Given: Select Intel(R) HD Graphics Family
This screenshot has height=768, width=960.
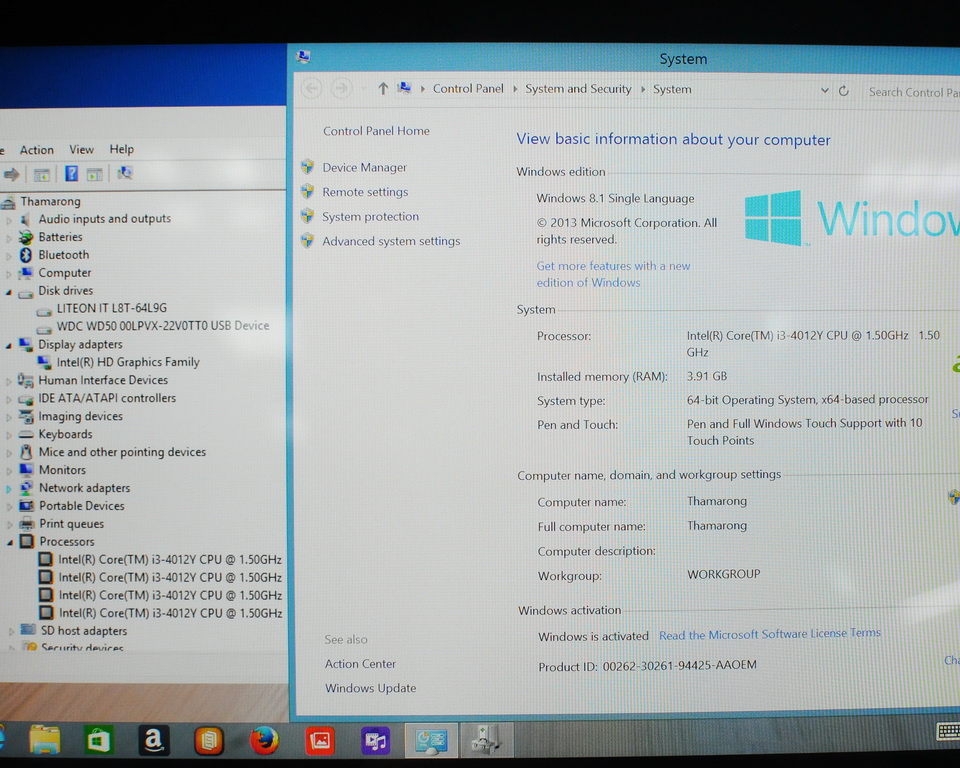Looking at the screenshot, I should 128,362.
